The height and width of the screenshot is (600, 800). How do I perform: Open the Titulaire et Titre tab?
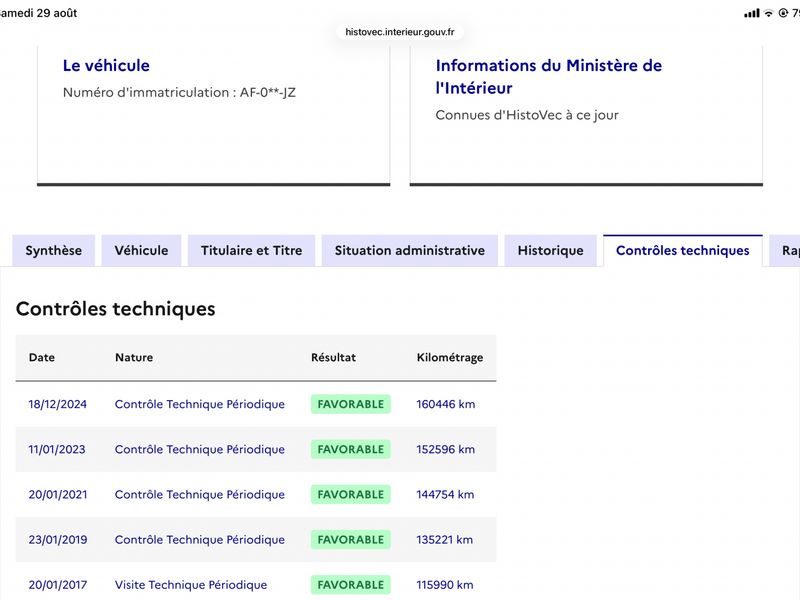click(252, 251)
